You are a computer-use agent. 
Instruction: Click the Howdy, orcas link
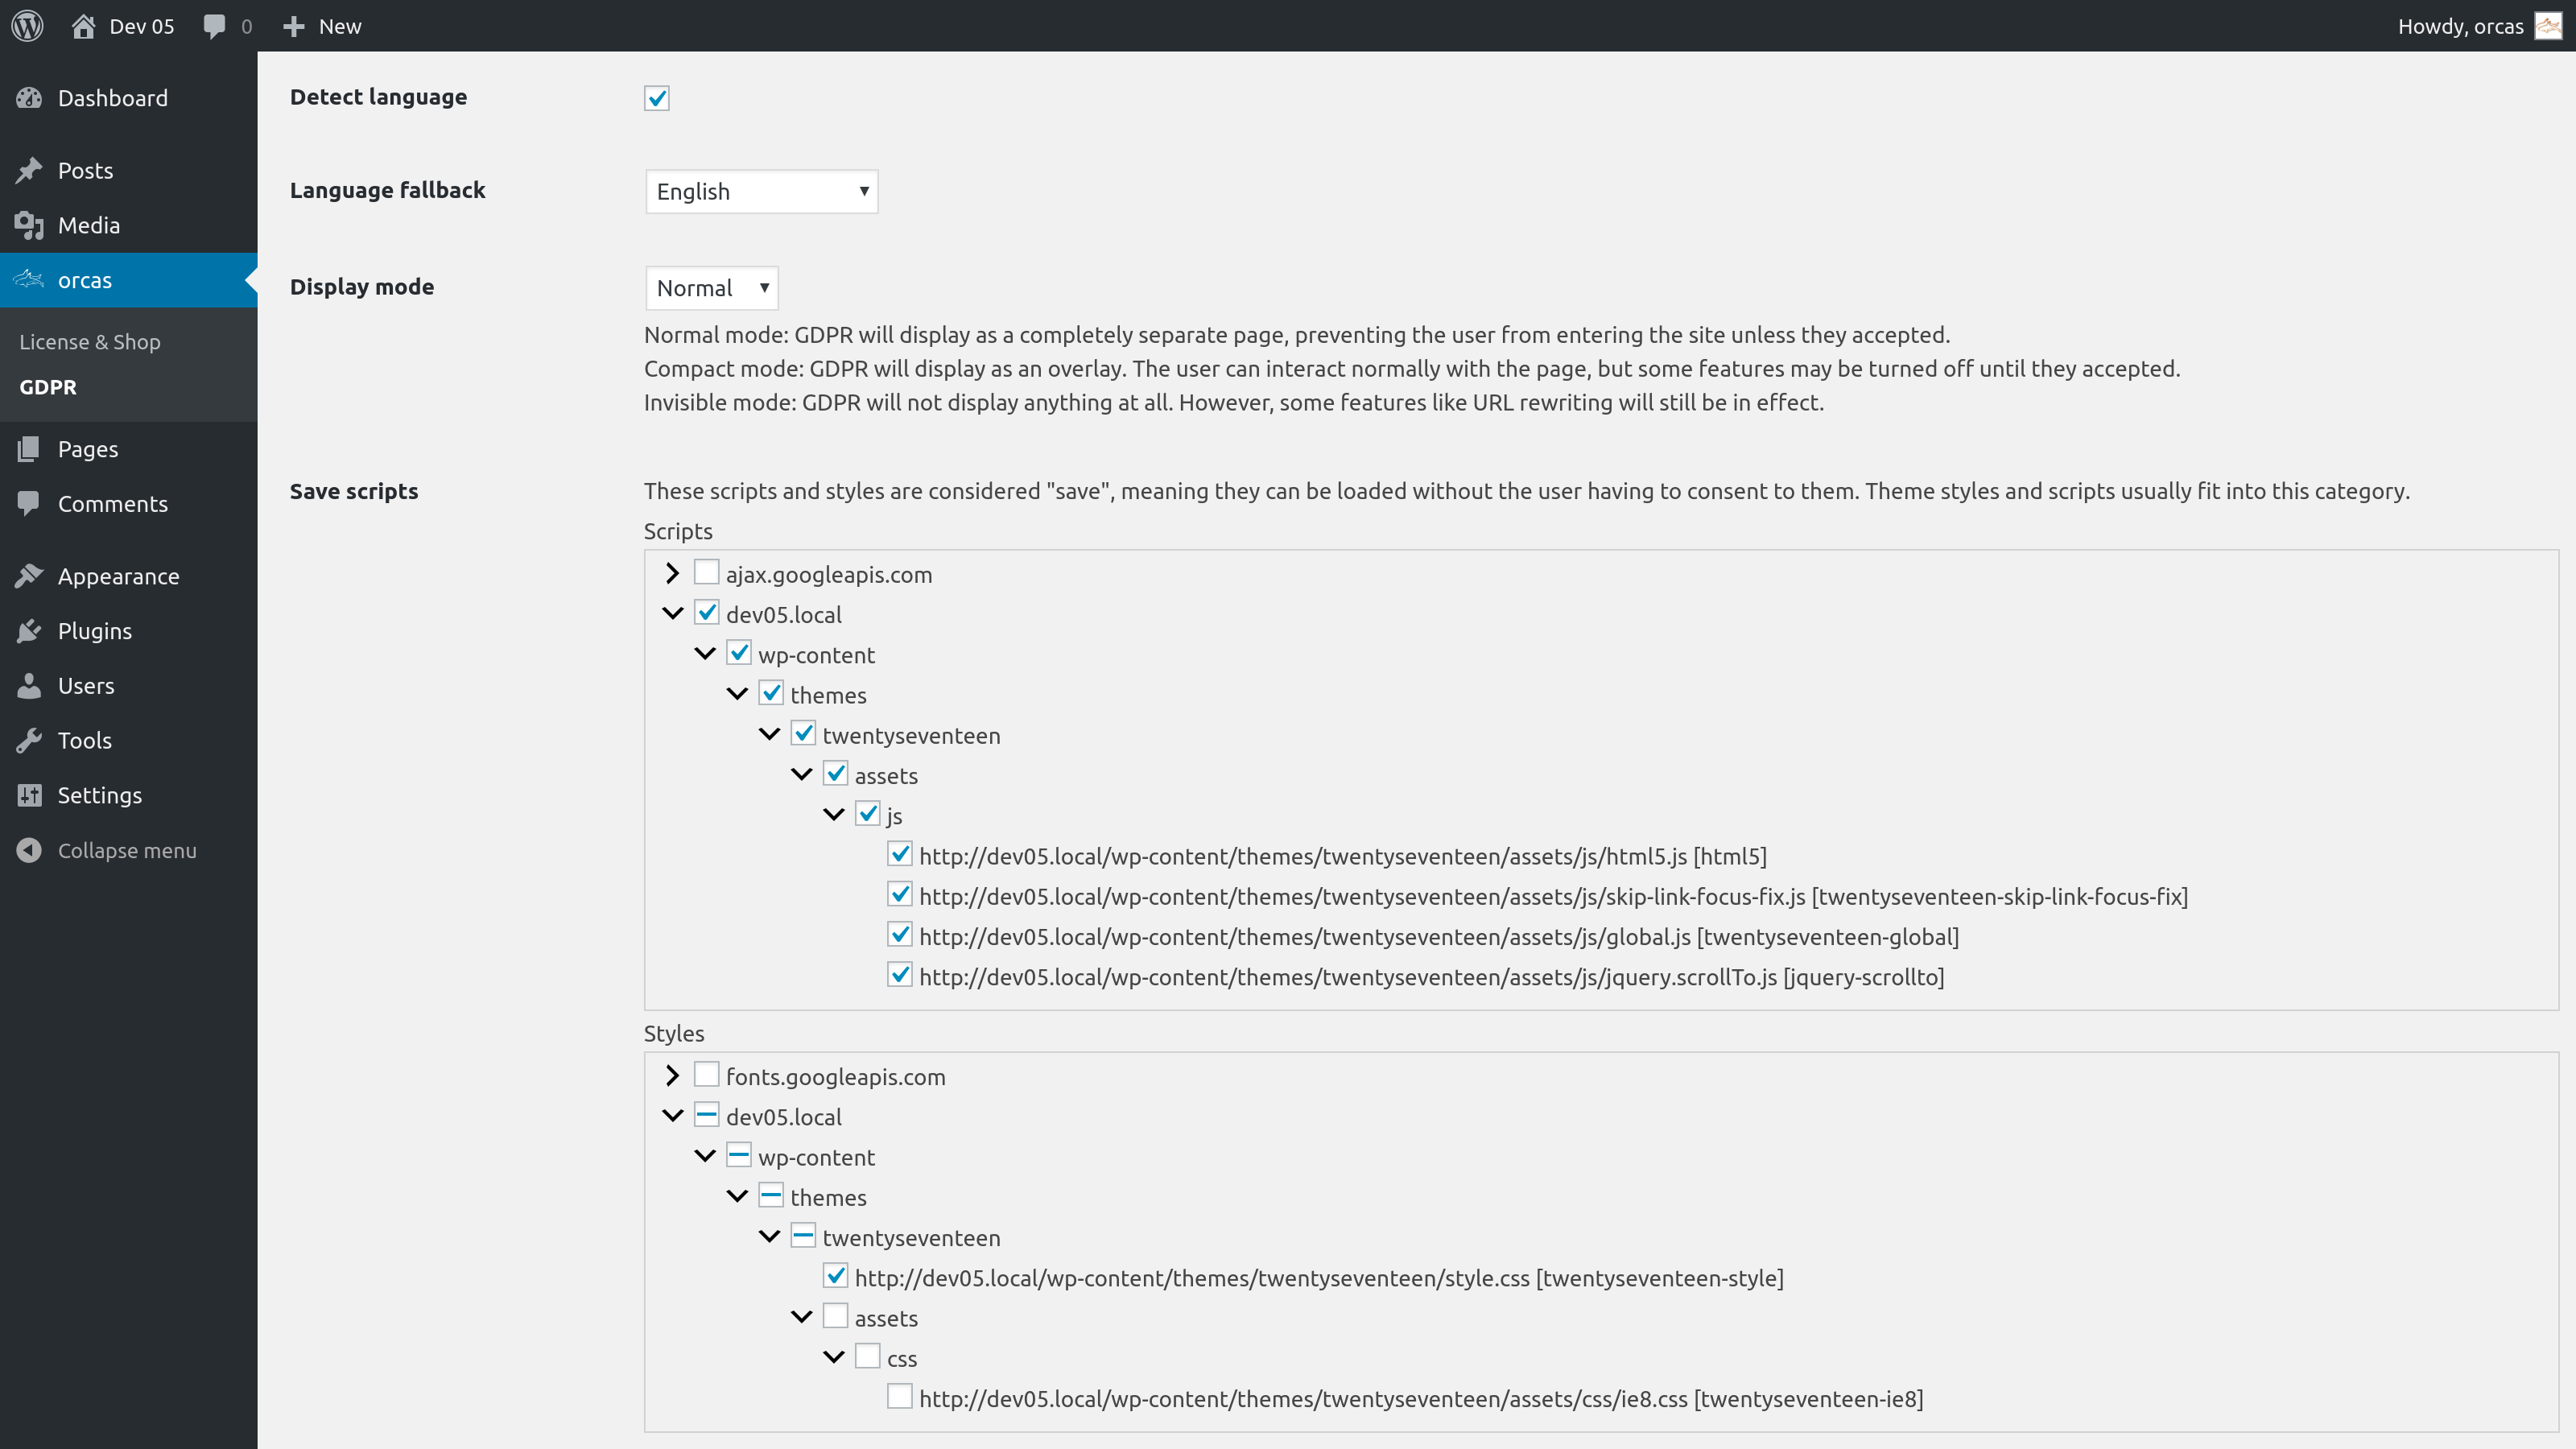click(x=2460, y=26)
